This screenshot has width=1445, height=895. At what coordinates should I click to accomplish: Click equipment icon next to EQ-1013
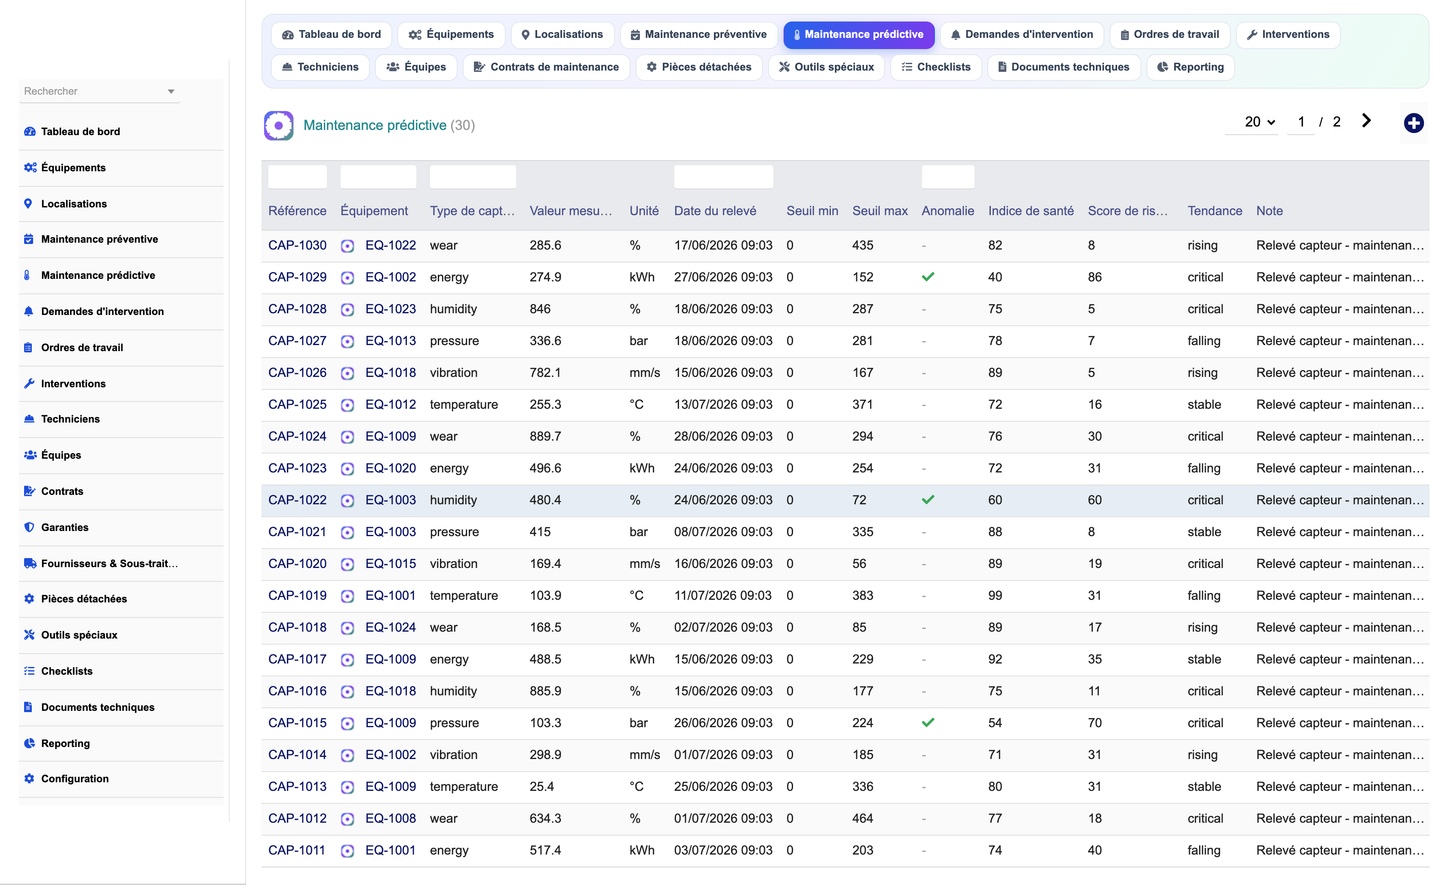coord(347,342)
